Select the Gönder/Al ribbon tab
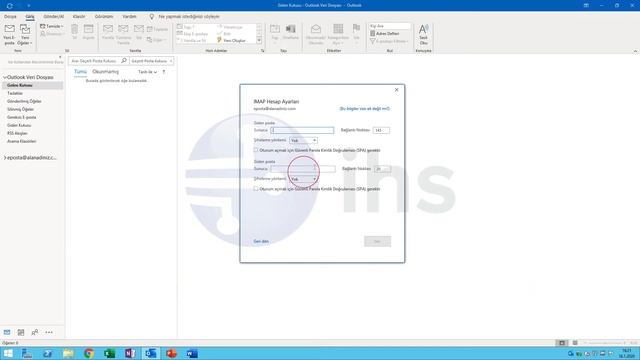640x360 pixels. click(53, 17)
